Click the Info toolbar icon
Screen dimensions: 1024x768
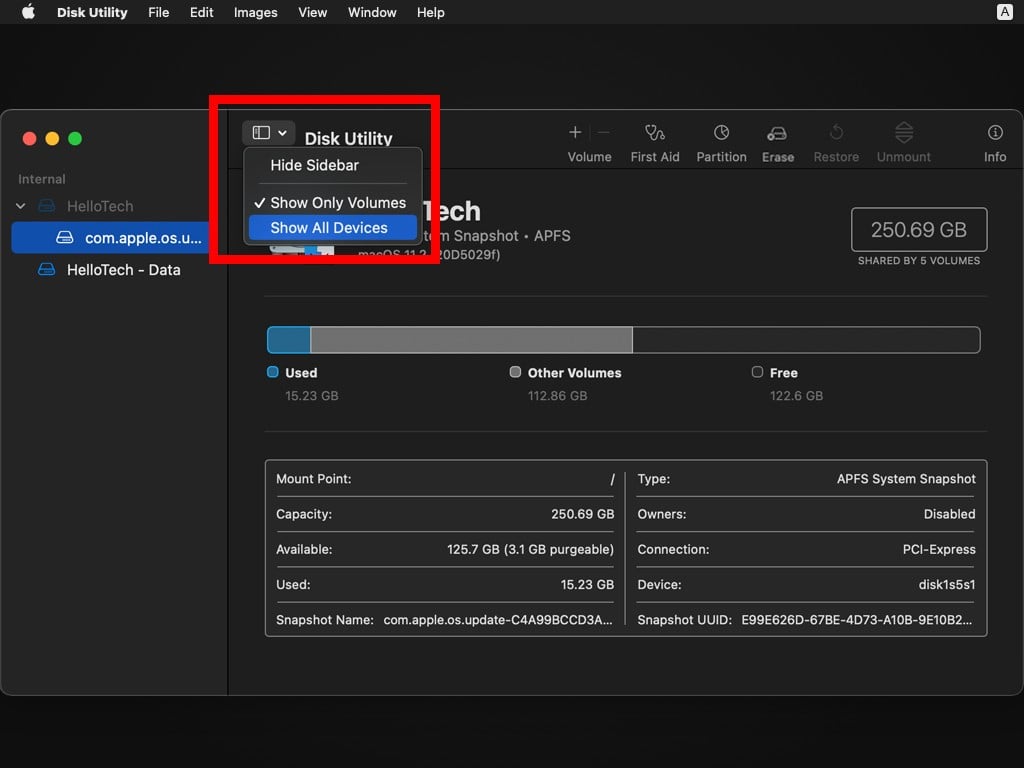(995, 133)
